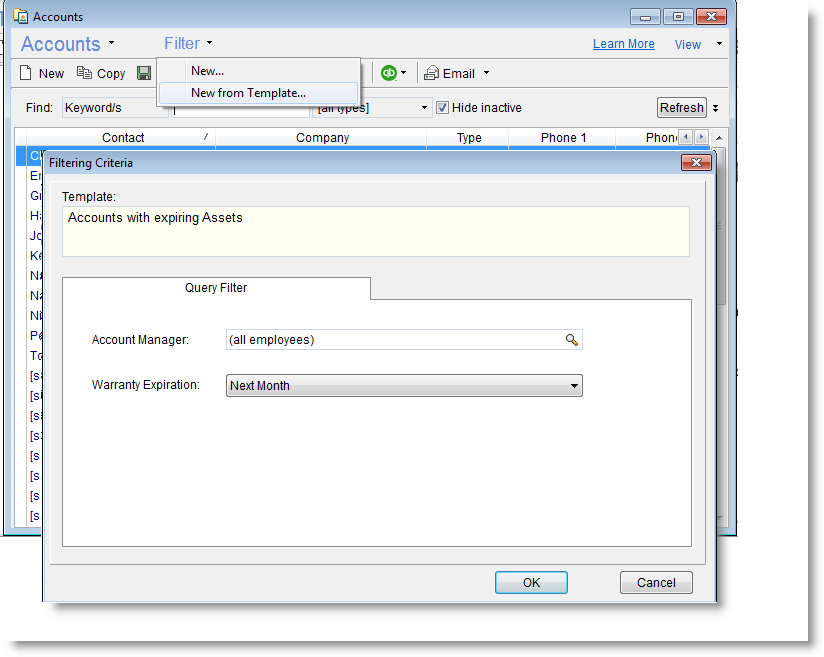
Task: Open the Warranty Expiration dropdown
Action: click(x=574, y=386)
